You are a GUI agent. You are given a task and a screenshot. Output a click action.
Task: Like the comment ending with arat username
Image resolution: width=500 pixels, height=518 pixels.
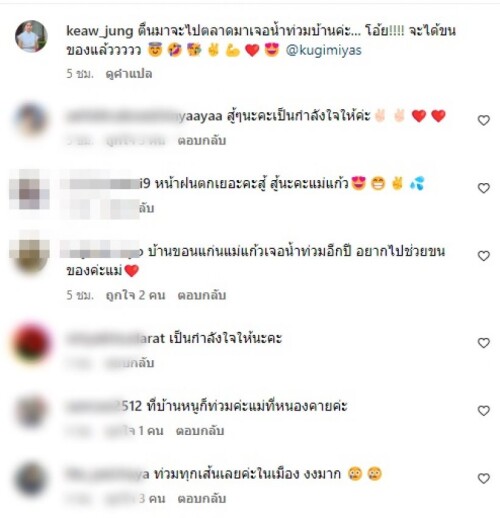coord(483,343)
